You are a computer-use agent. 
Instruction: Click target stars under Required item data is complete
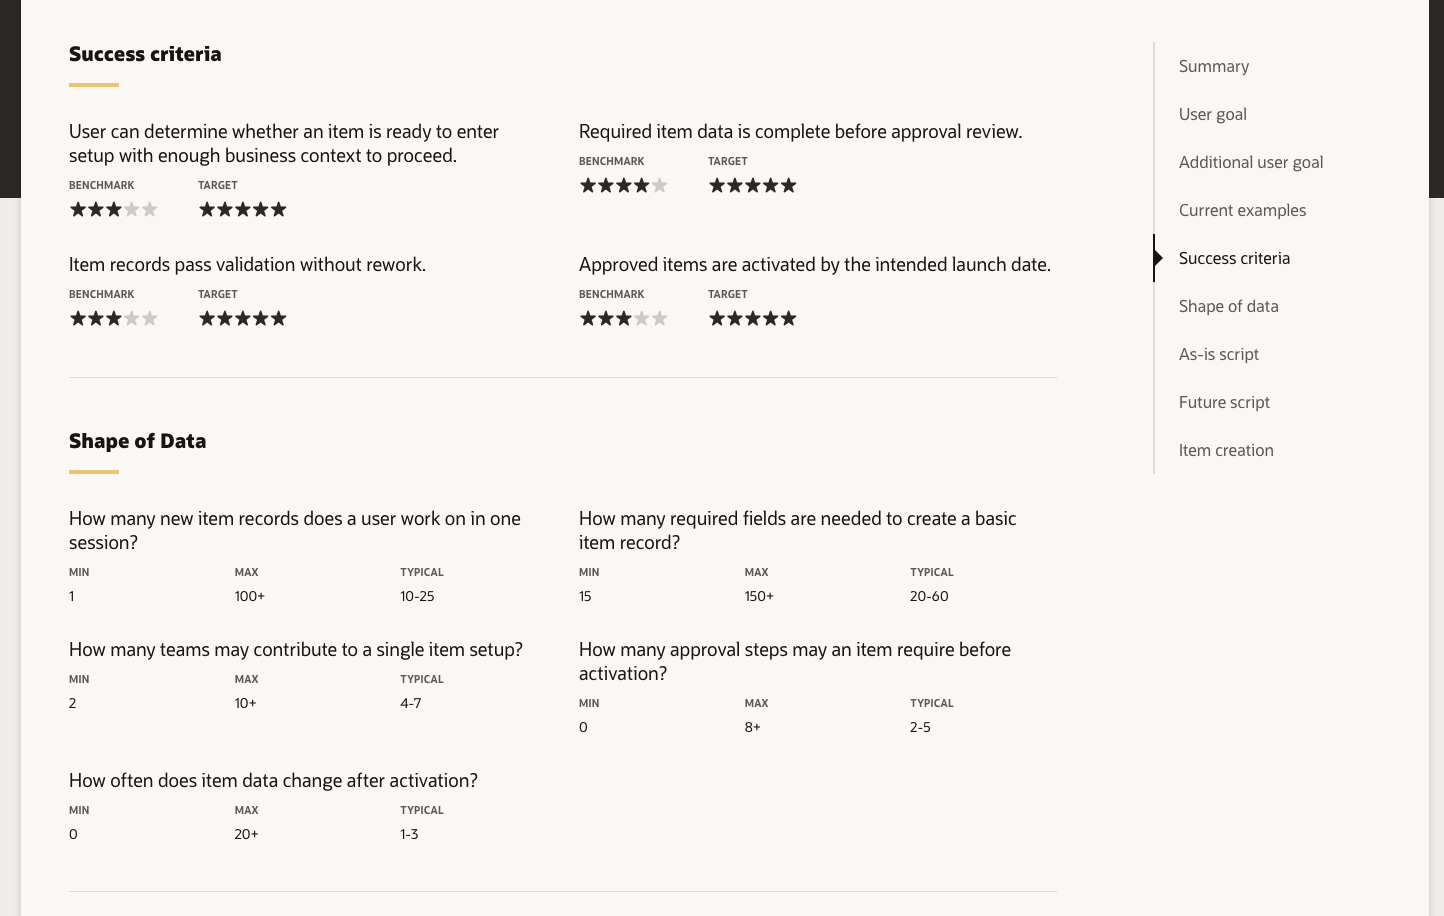(752, 185)
